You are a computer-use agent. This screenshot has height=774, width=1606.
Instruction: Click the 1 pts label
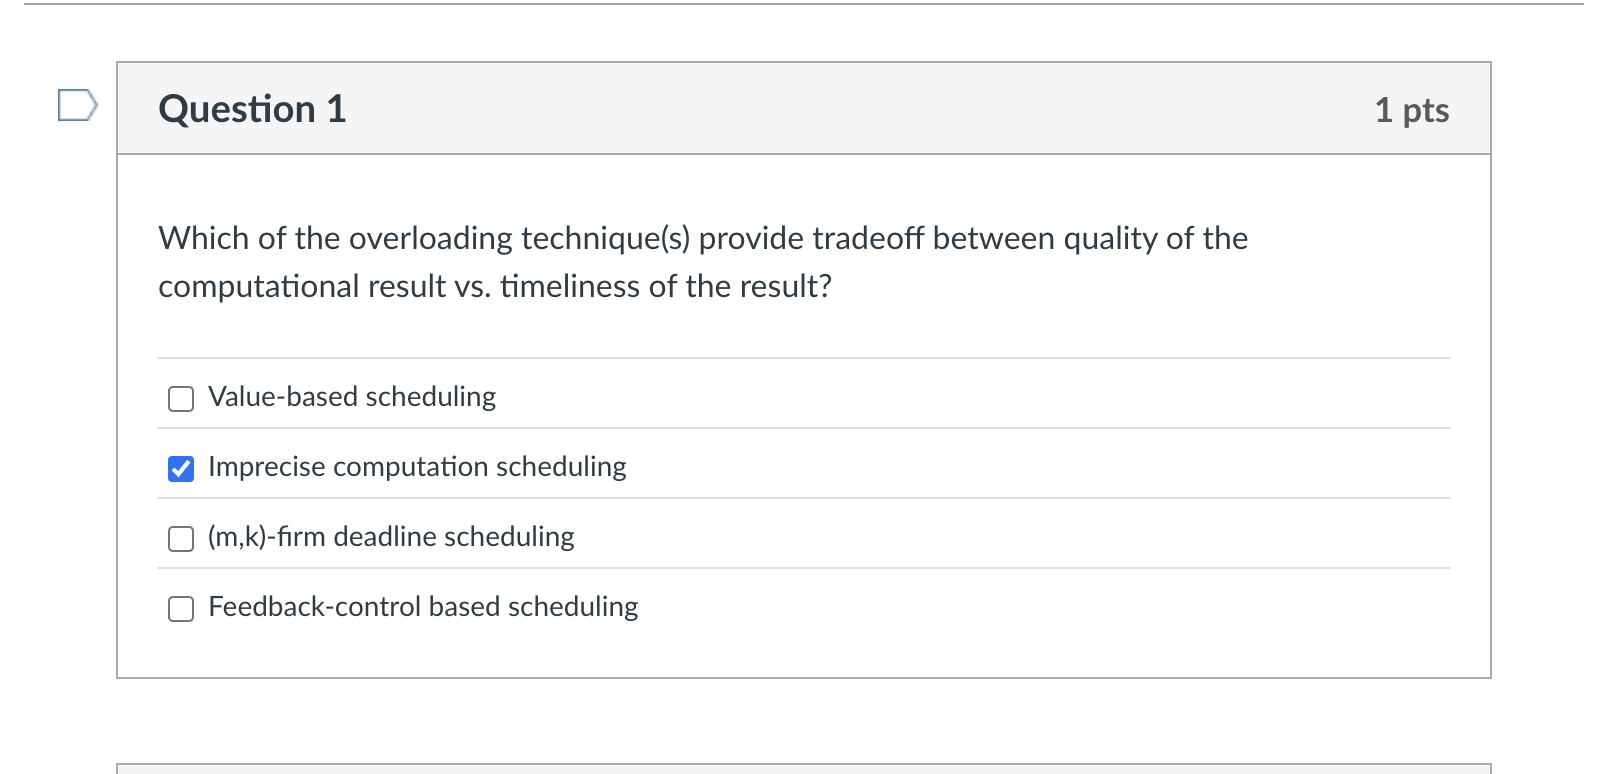coord(1413,111)
